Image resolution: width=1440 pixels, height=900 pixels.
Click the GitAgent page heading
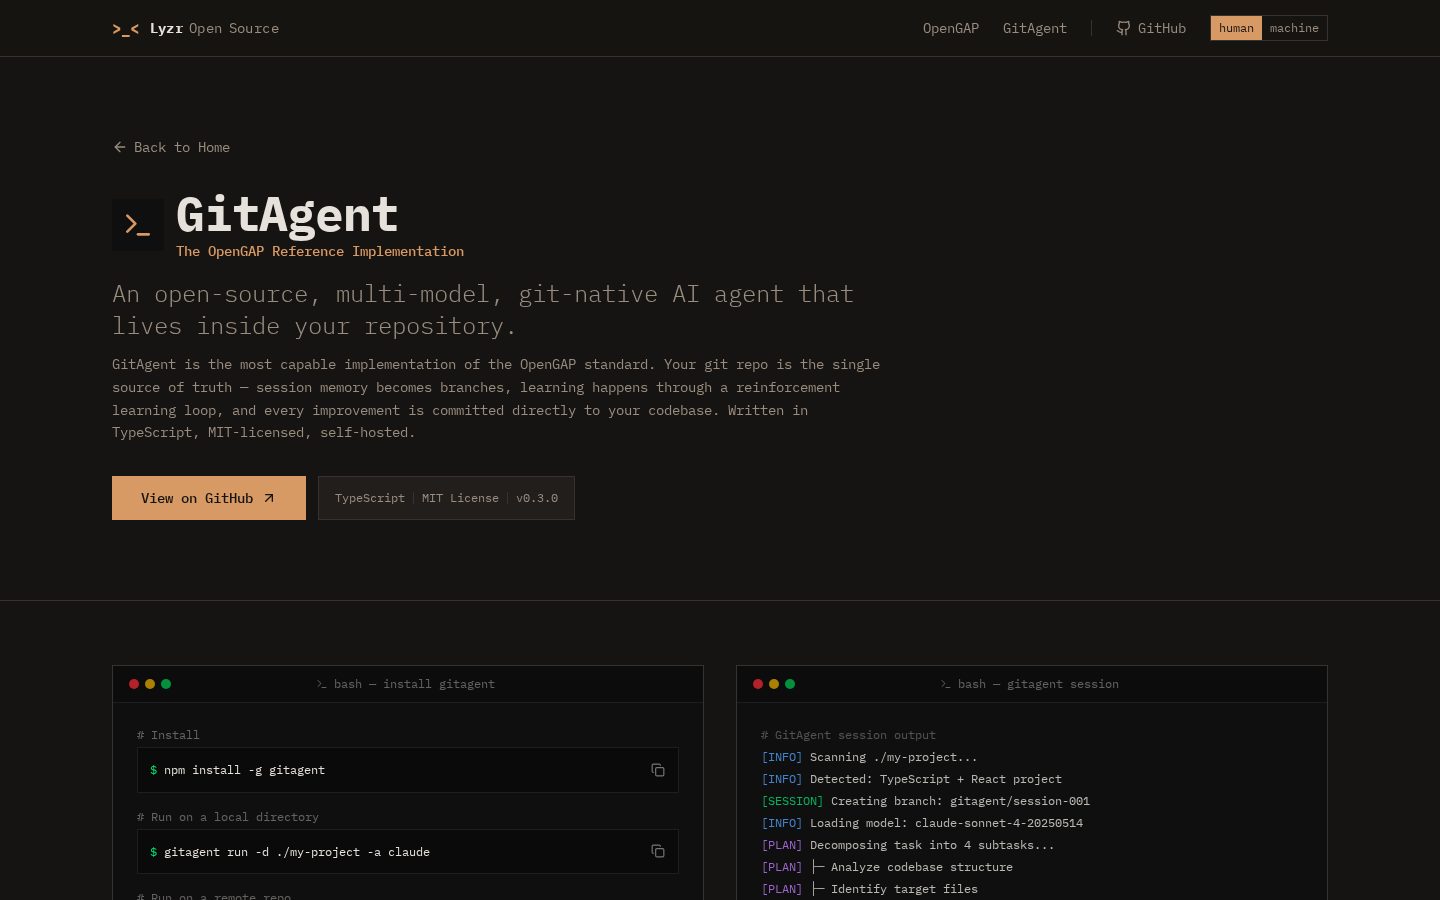pyautogui.click(x=287, y=215)
